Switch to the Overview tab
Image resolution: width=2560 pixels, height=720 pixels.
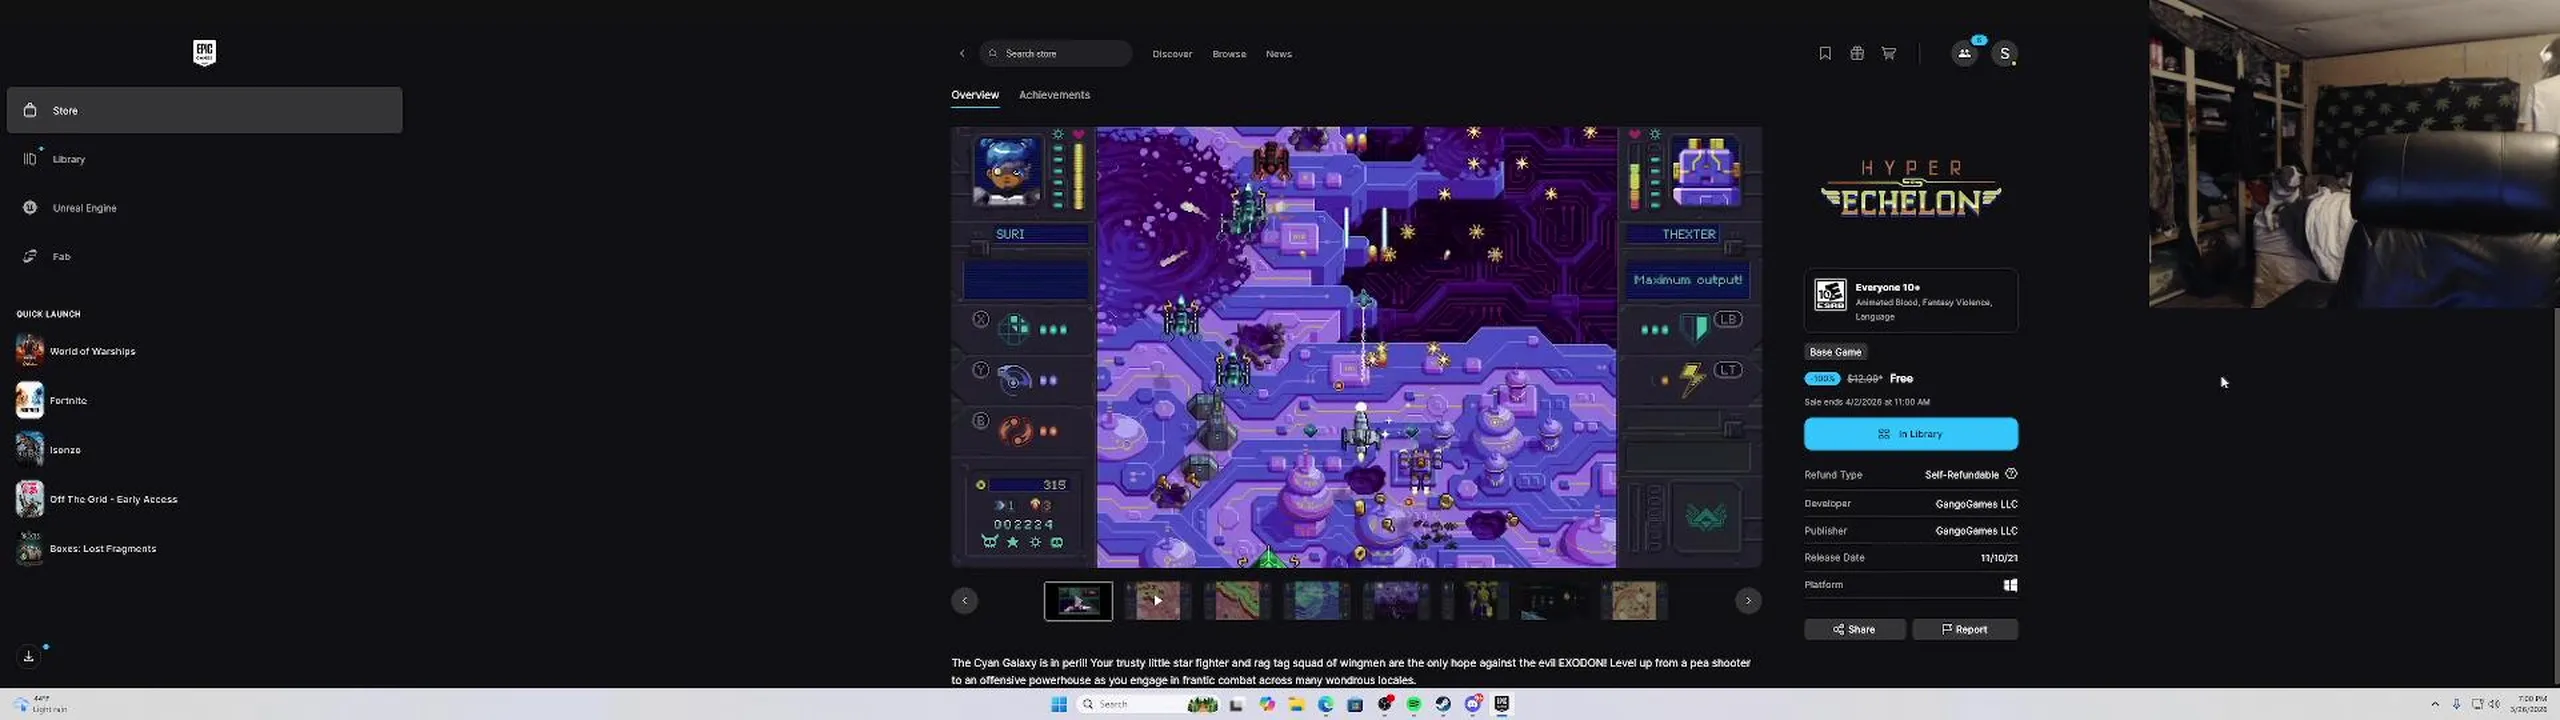975,95
